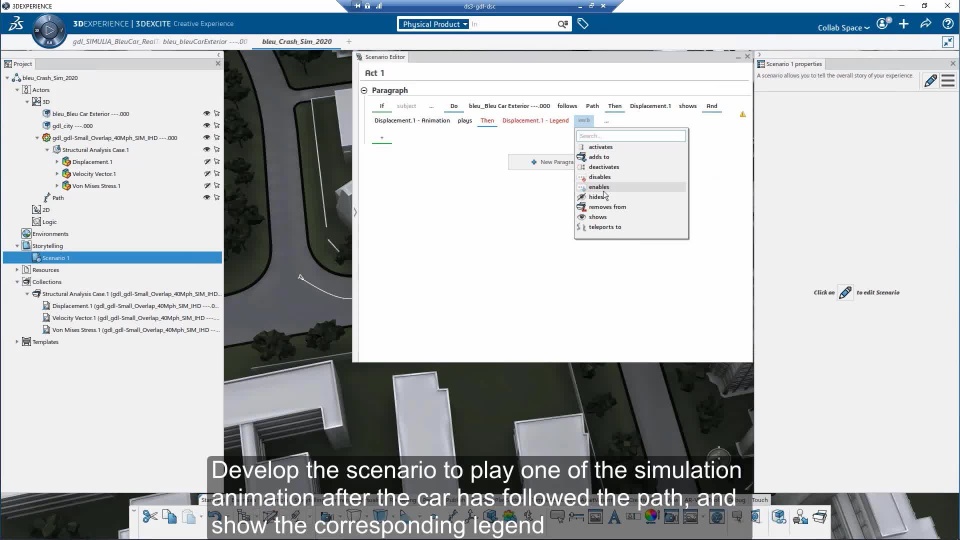
Task: Collapse the Actors tree node
Action: point(17,90)
